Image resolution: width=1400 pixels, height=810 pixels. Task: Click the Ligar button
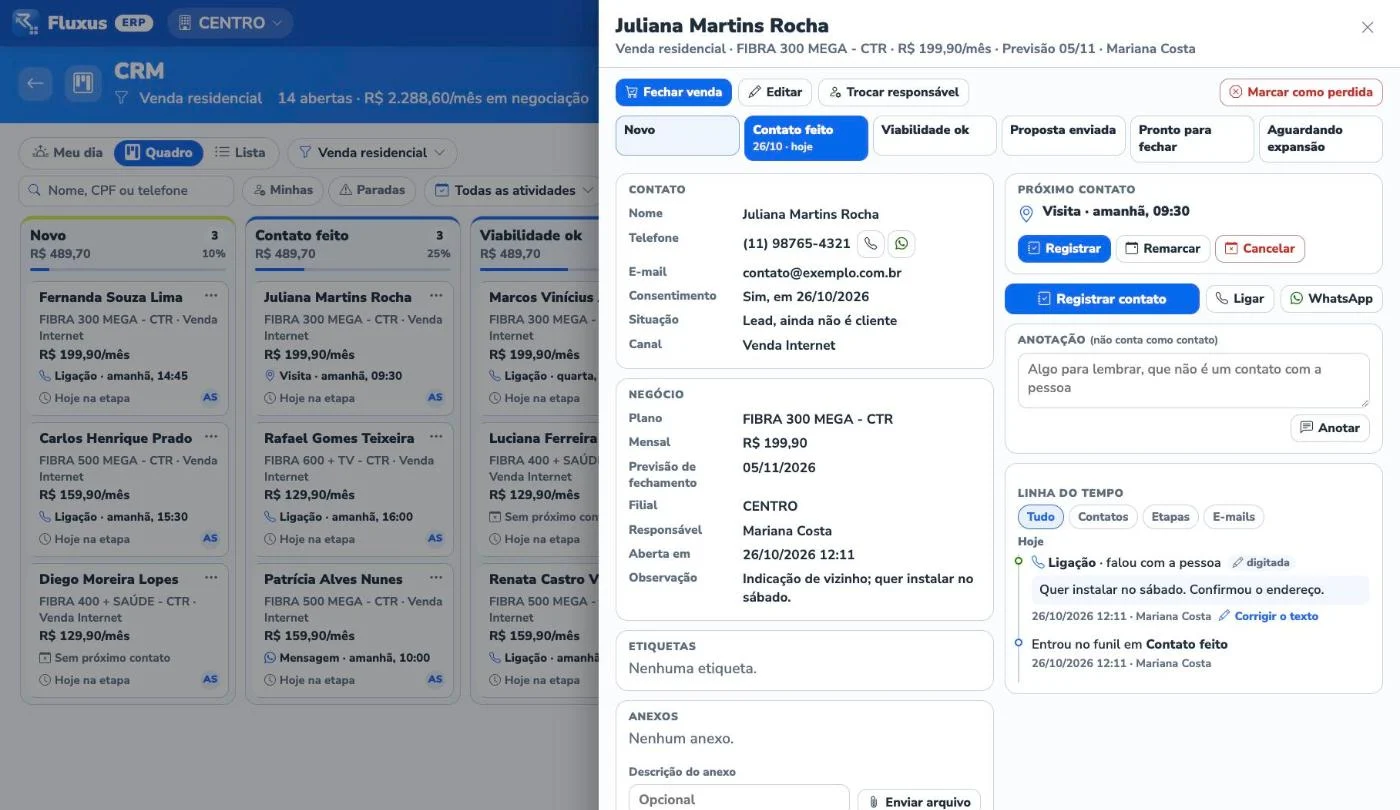tap(1240, 299)
